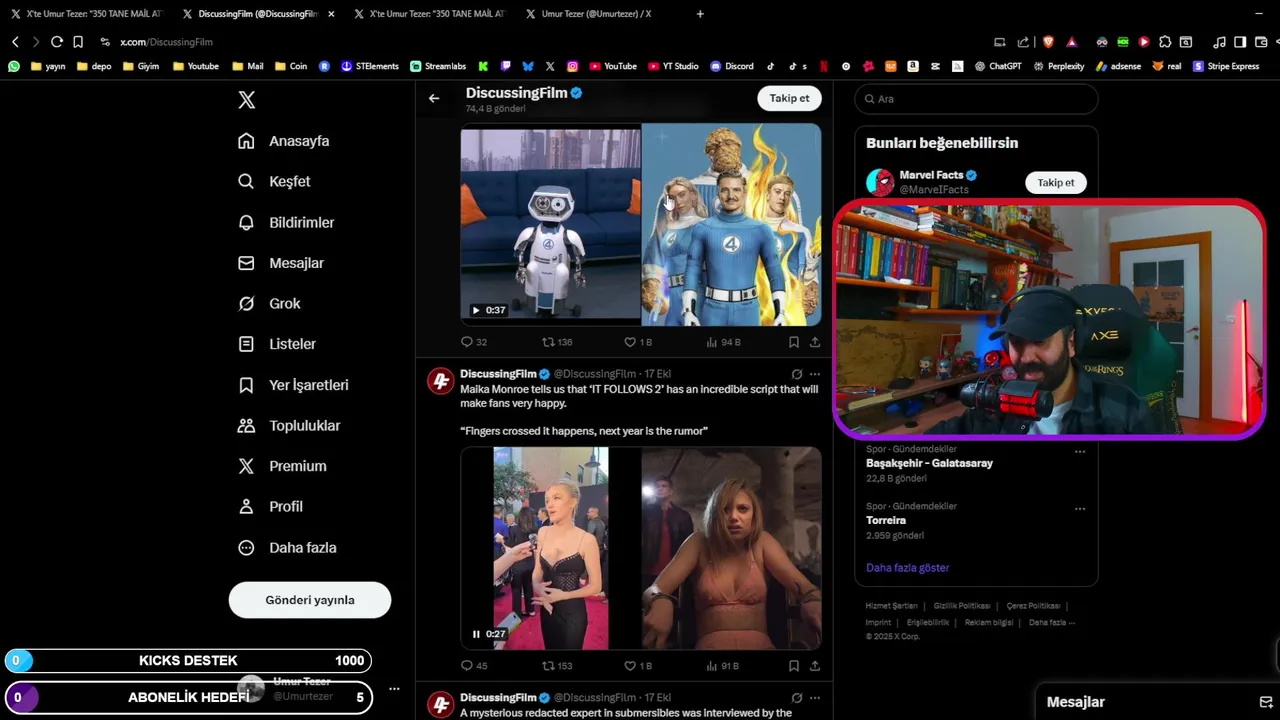Open Premium in the sidebar
The width and height of the screenshot is (1280, 720).
pos(282,466)
